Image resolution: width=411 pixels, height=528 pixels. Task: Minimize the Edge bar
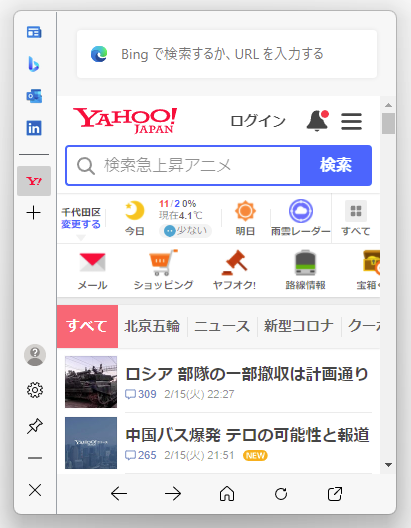coord(35,458)
